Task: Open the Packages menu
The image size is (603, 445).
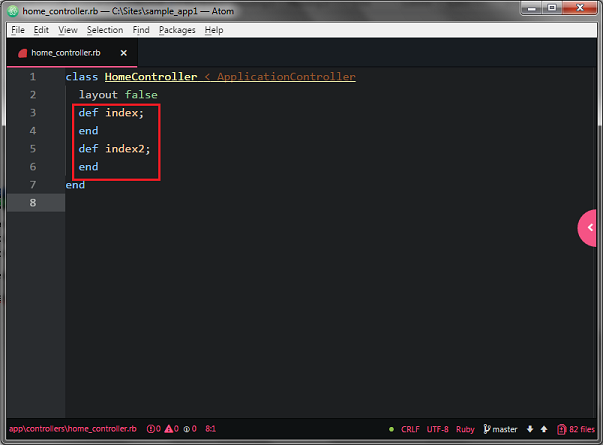Action: [x=177, y=30]
